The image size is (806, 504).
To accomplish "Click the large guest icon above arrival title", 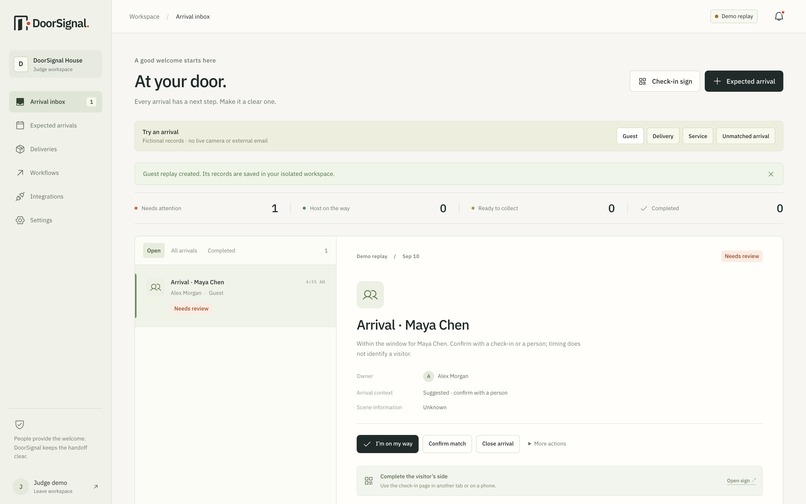I will coord(370,295).
